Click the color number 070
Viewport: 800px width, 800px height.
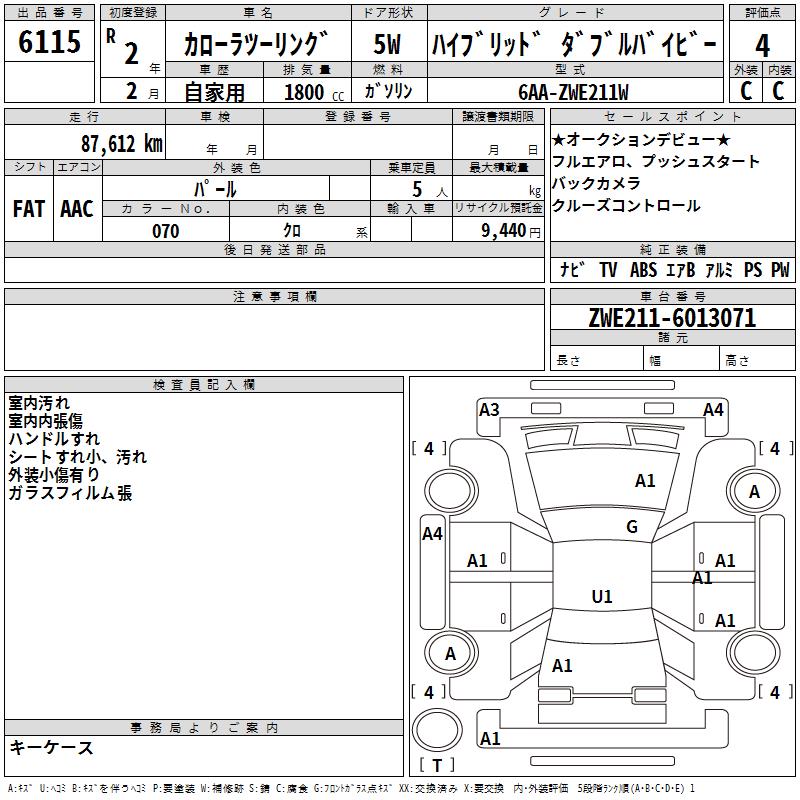(x=165, y=231)
